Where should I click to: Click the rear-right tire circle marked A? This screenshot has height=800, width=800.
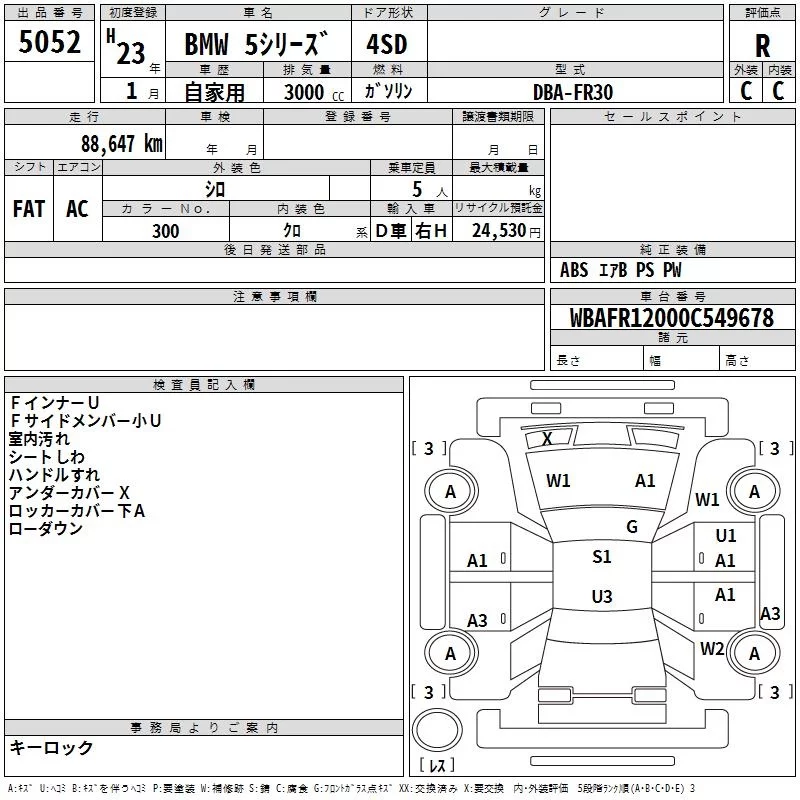tap(754, 653)
